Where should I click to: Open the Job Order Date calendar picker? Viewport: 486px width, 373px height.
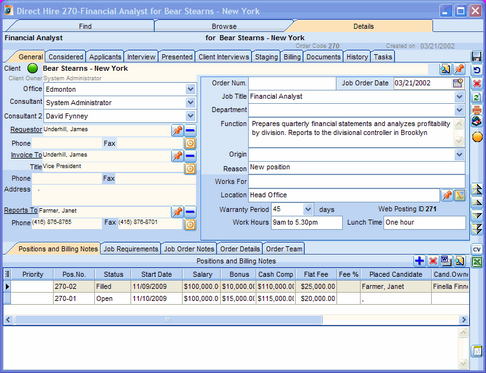click(x=458, y=83)
